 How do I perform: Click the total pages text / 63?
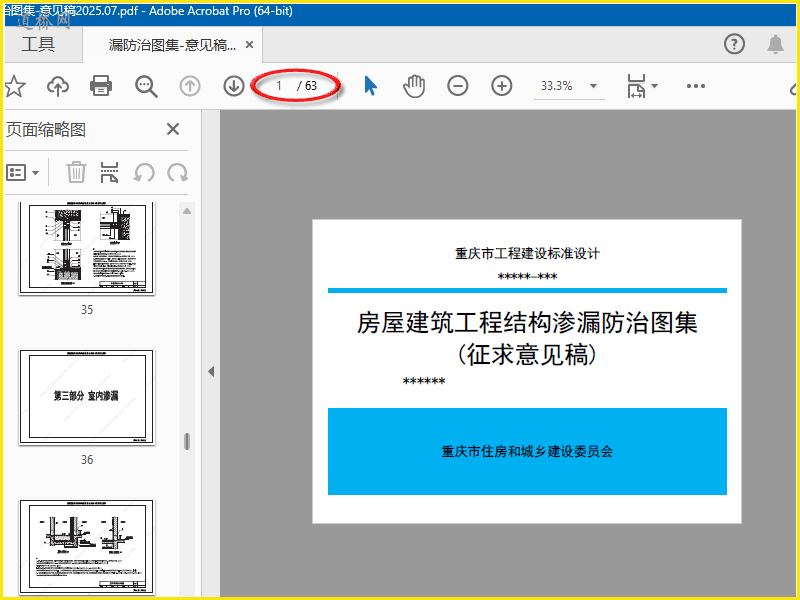click(307, 86)
